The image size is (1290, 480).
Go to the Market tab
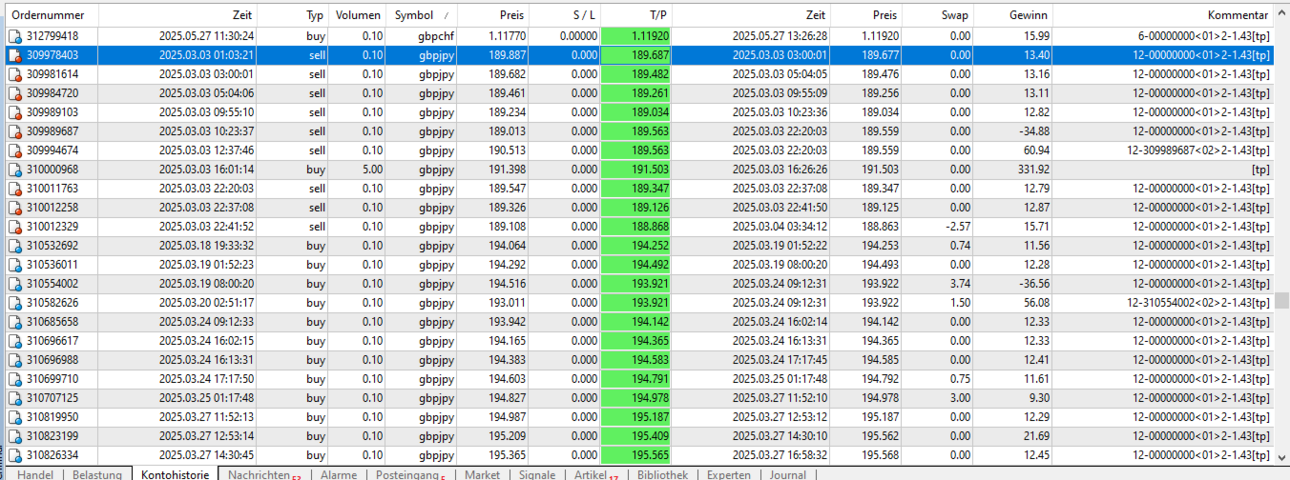482,474
